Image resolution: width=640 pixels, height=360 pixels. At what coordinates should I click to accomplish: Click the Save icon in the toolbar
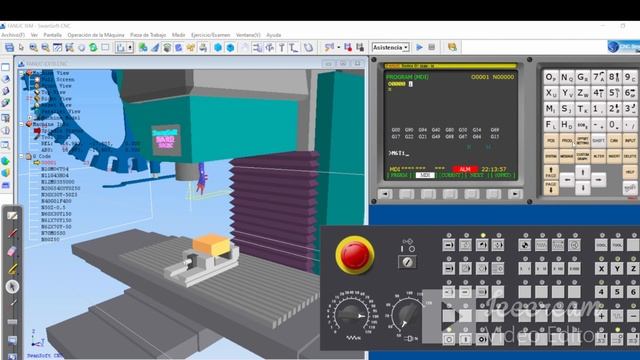pos(9,47)
